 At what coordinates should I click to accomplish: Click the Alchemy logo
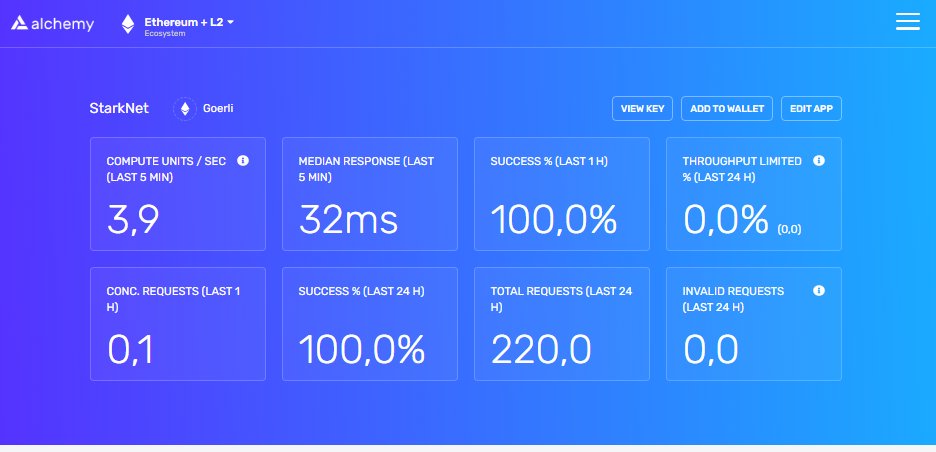pyautogui.click(x=53, y=24)
